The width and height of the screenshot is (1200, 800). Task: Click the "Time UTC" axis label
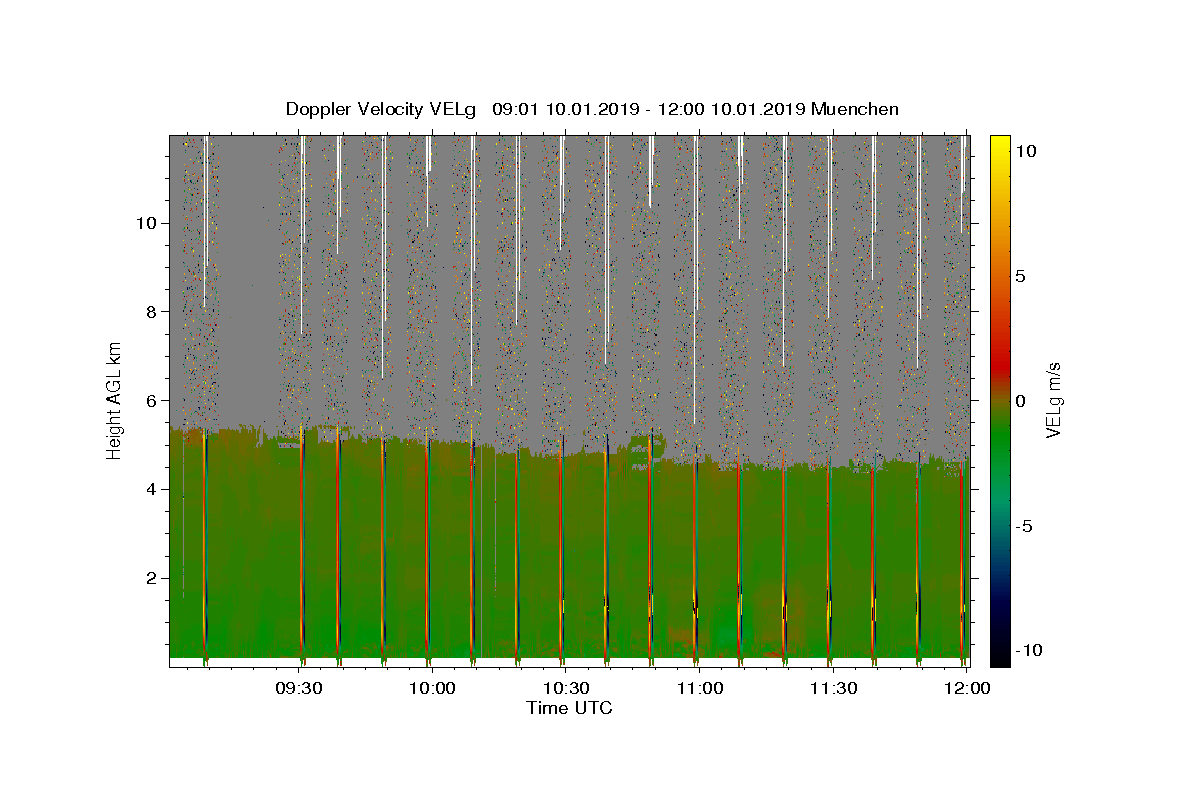click(x=570, y=708)
